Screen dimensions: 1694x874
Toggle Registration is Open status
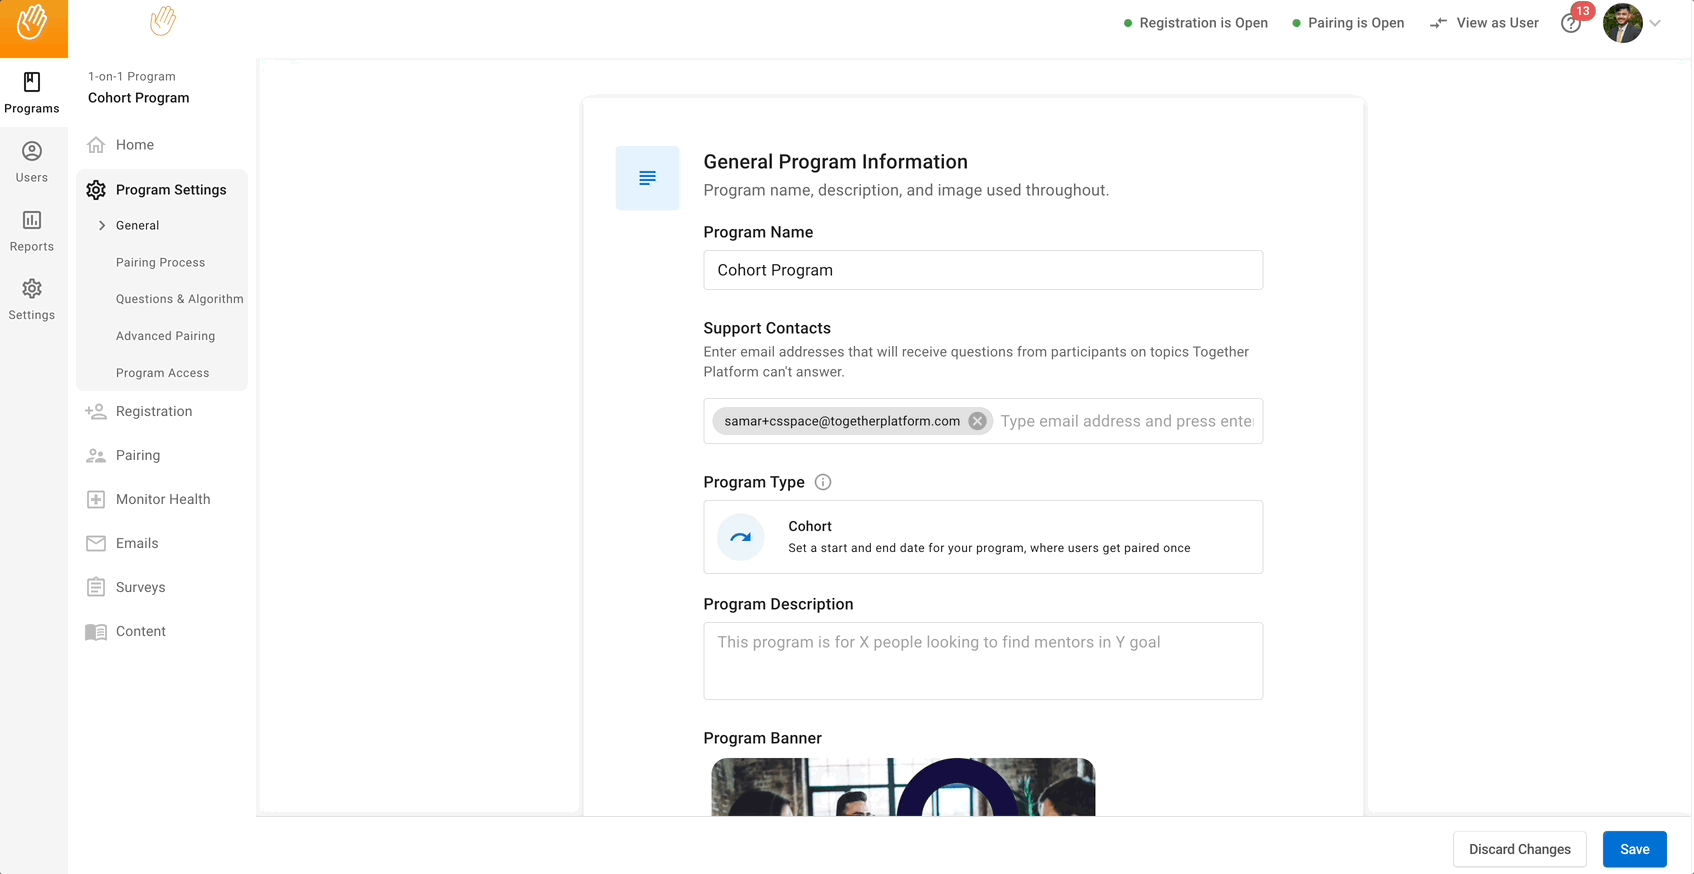coord(1195,23)
